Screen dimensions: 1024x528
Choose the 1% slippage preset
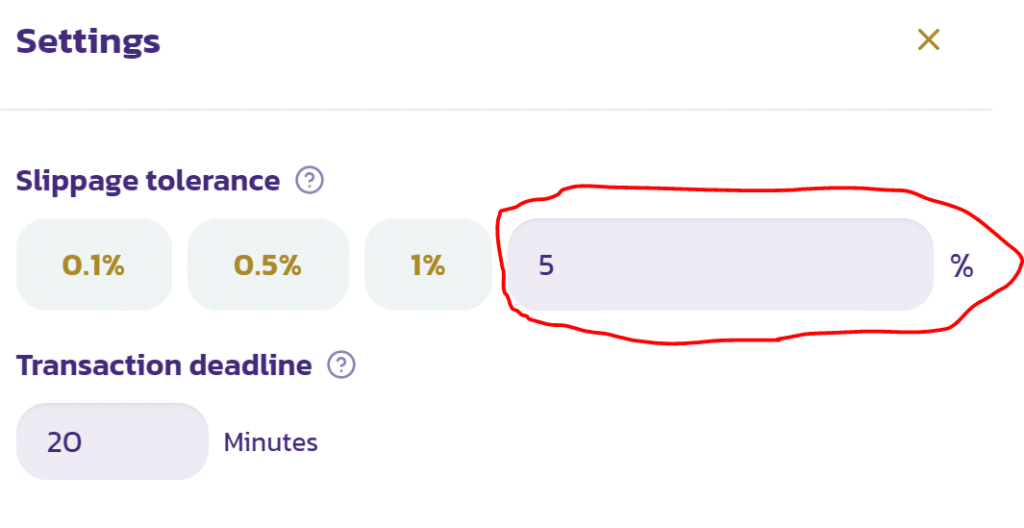(x=428, y=265)
